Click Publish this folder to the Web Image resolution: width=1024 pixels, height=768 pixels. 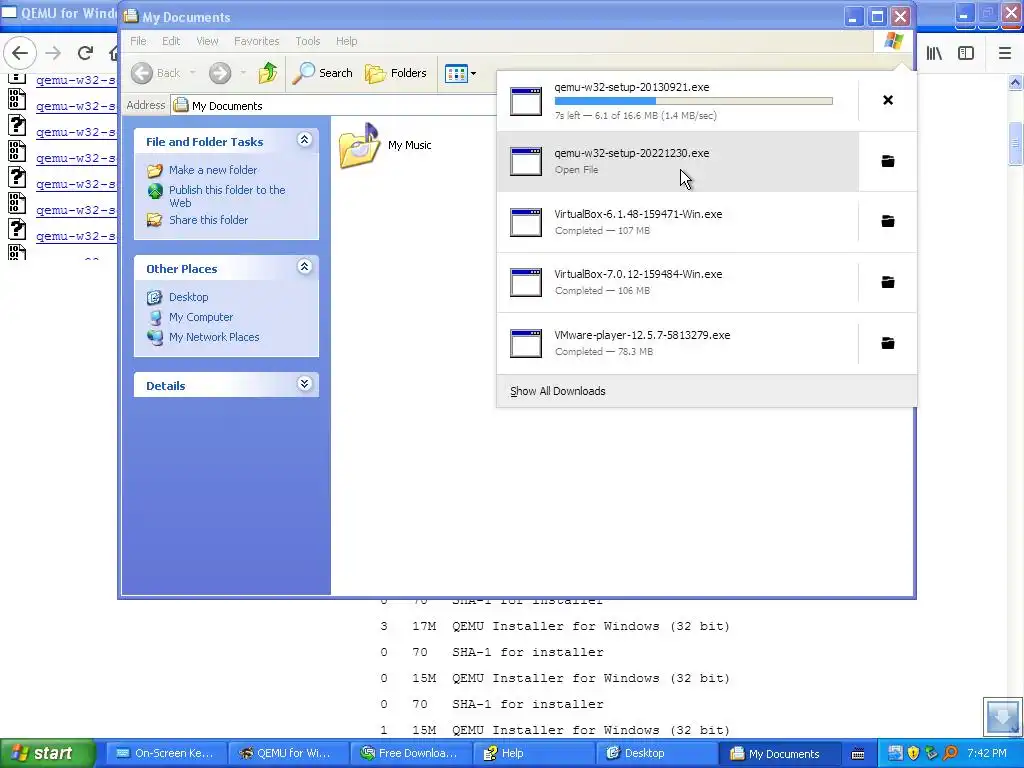click(x=227, y=196)
